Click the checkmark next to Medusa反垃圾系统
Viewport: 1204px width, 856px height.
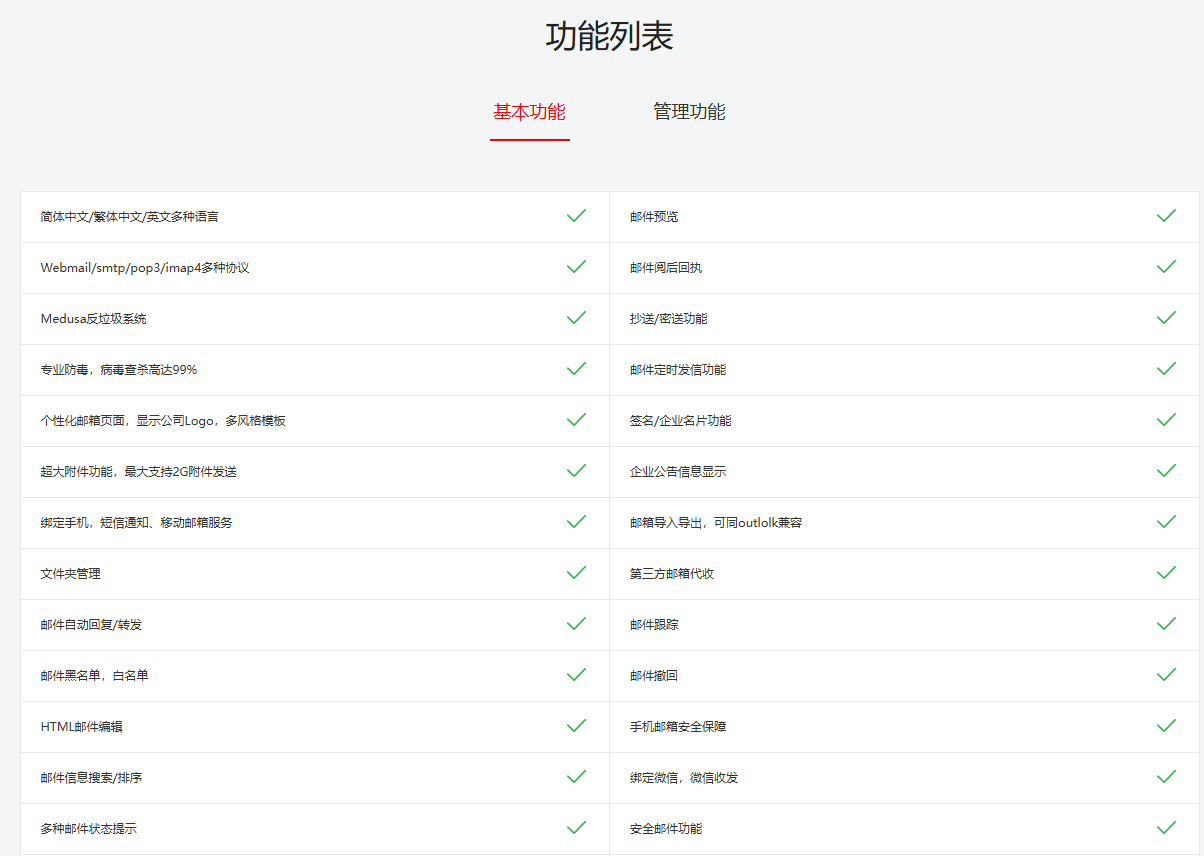(x=576, y=318)
